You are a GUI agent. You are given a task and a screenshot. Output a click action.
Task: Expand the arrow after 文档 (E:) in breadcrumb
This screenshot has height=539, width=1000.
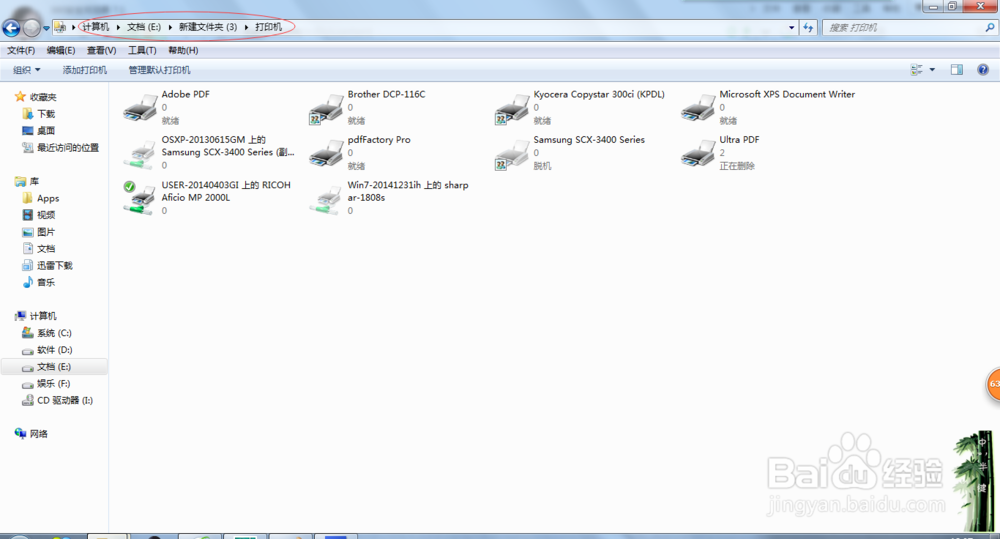click(x=170, y=27)
